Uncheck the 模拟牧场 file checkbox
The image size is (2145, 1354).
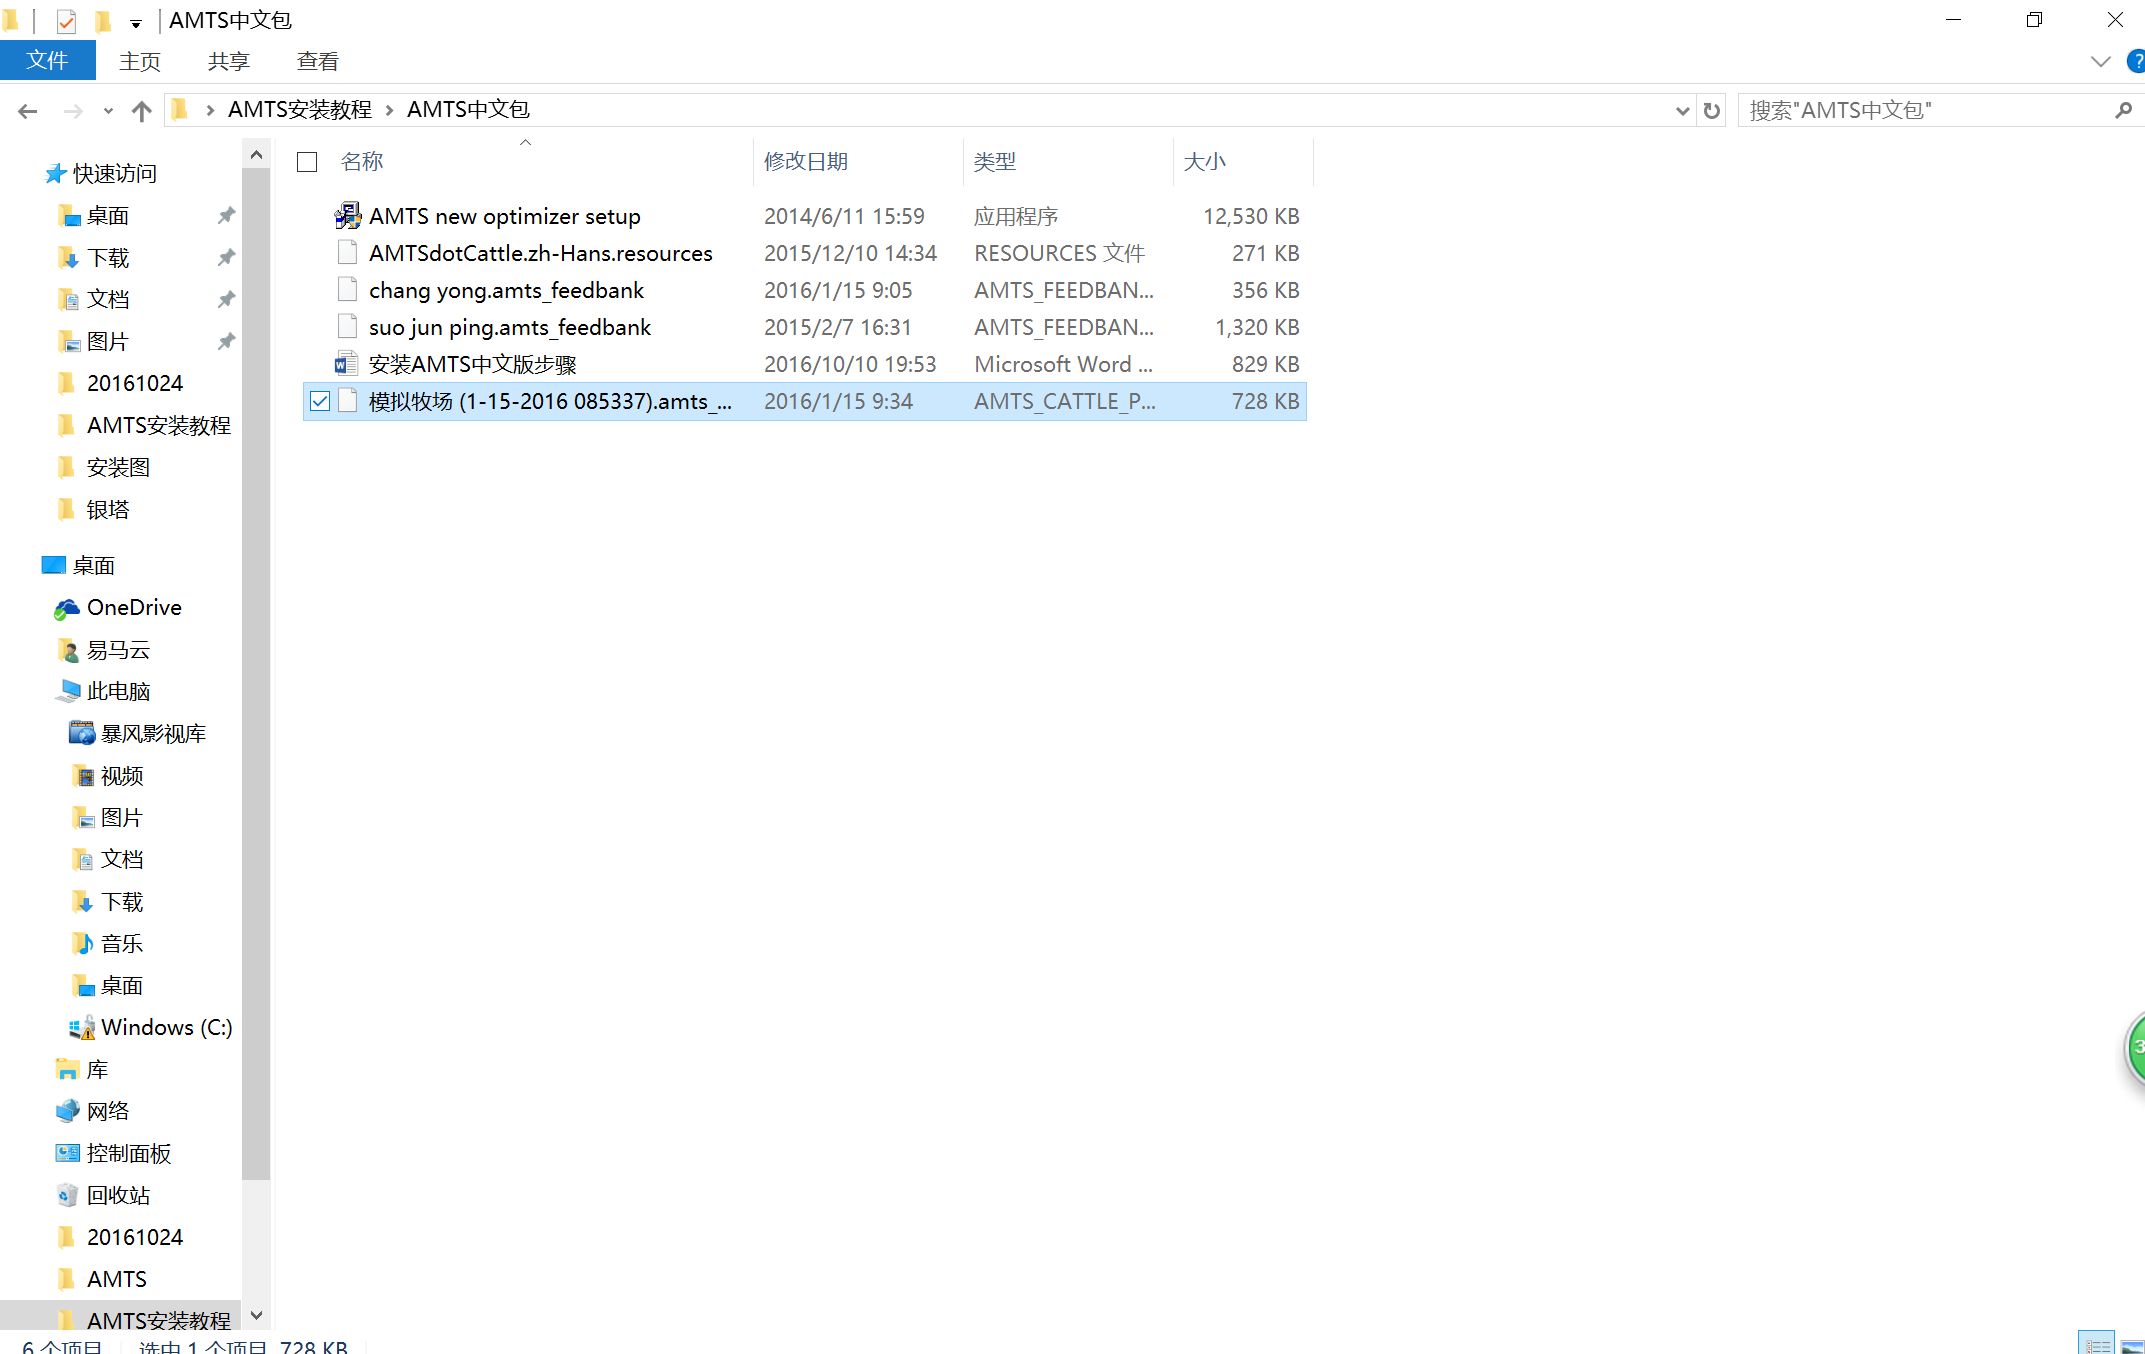tap(320, 401)
